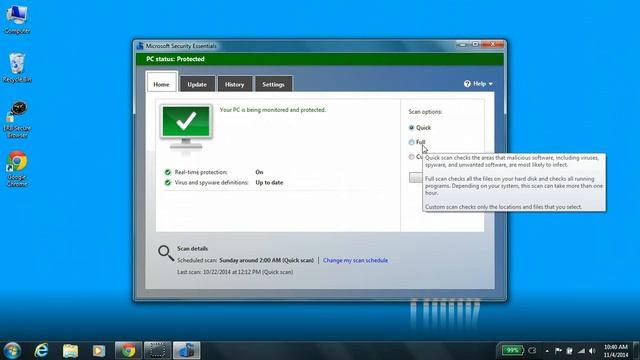Select the Custom scan radio button
Image resolution: width=640 pixels, height=360 pixels.
click(411, 157)
